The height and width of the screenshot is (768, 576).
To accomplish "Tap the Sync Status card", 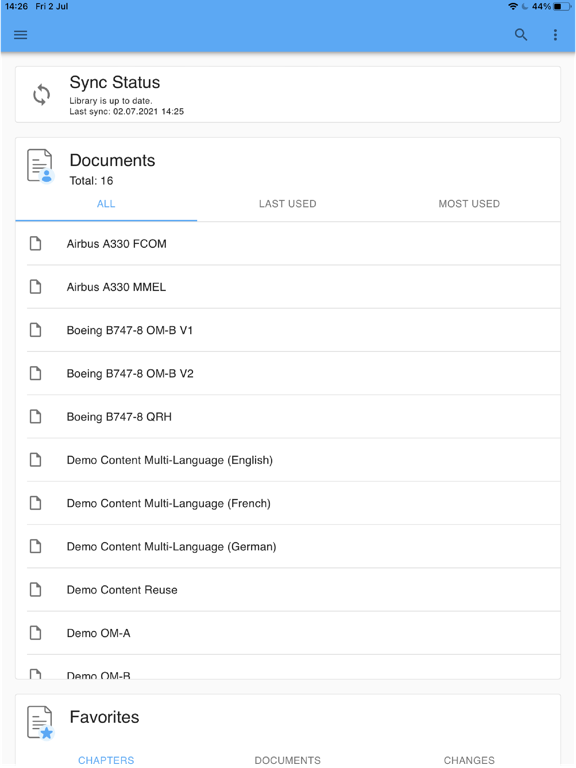I will click(x=288, y=95).
